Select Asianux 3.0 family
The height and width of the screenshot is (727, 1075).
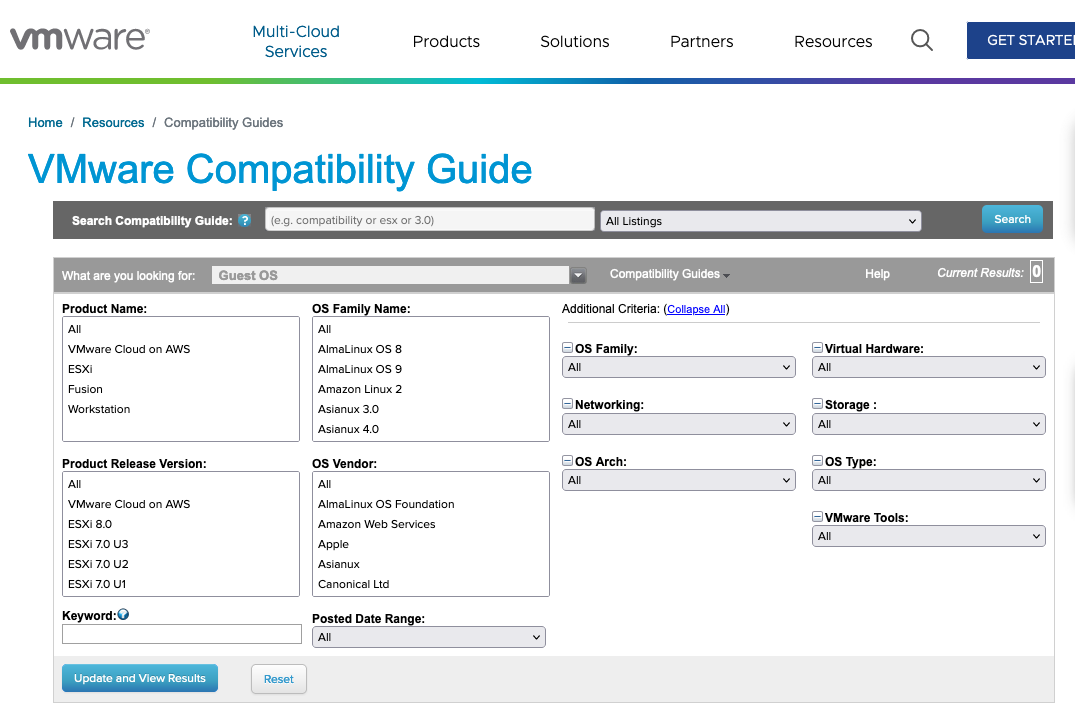pos(431,409)
